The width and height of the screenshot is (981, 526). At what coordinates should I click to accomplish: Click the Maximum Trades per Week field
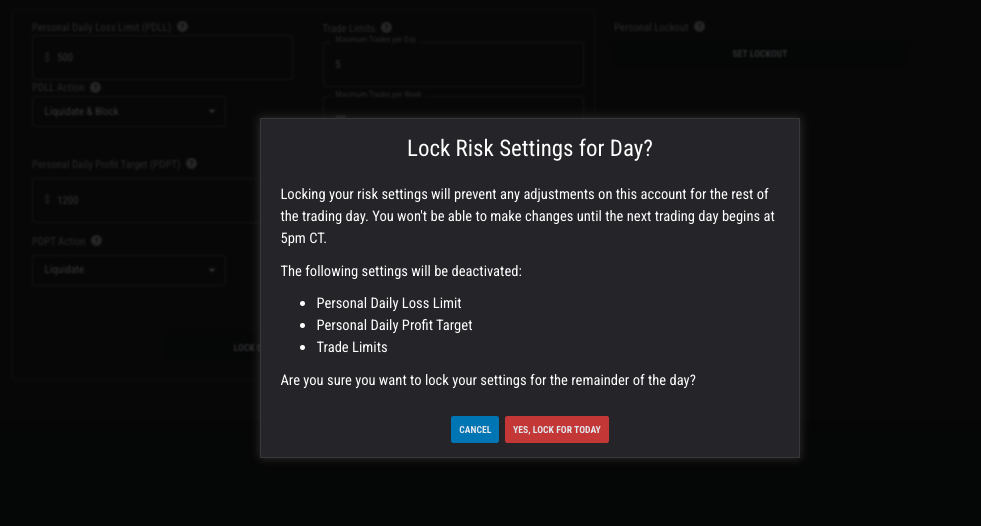coord(452,106)
